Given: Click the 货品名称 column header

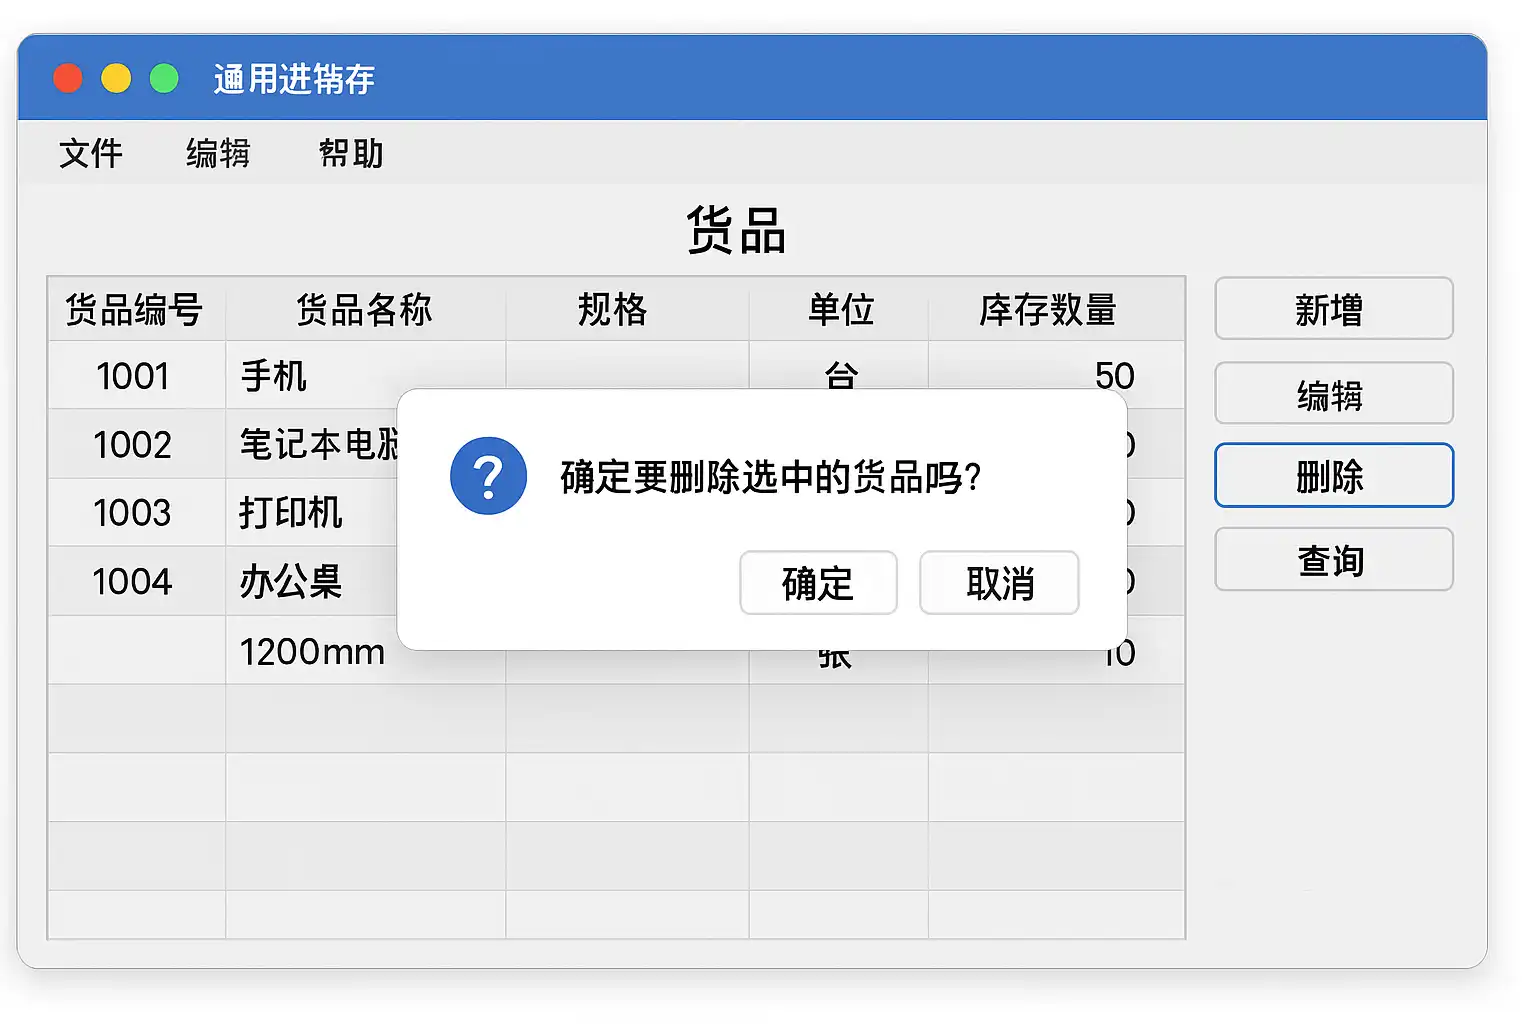Looking at the screenshot, I should (364, 310).
